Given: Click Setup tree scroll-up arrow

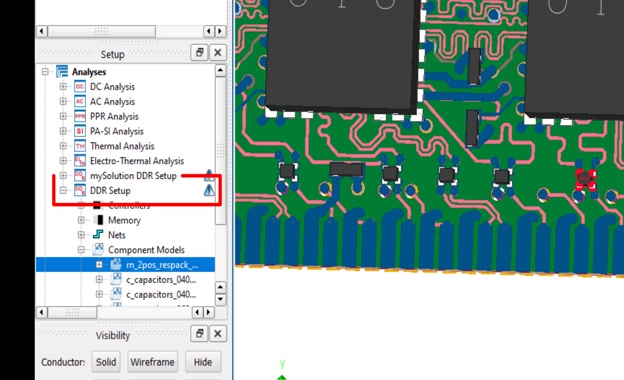Looking at the screenshot, I should (220, 71).
